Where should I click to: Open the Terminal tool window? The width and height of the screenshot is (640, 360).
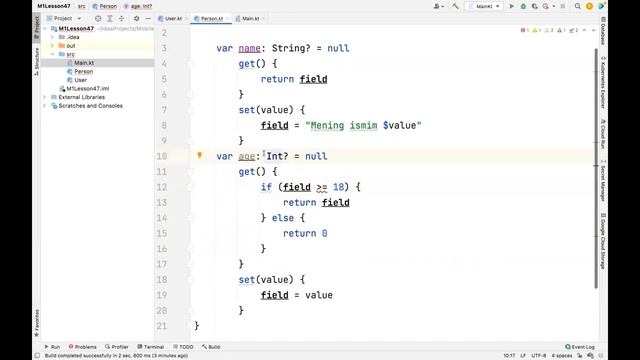coord(151,347)
